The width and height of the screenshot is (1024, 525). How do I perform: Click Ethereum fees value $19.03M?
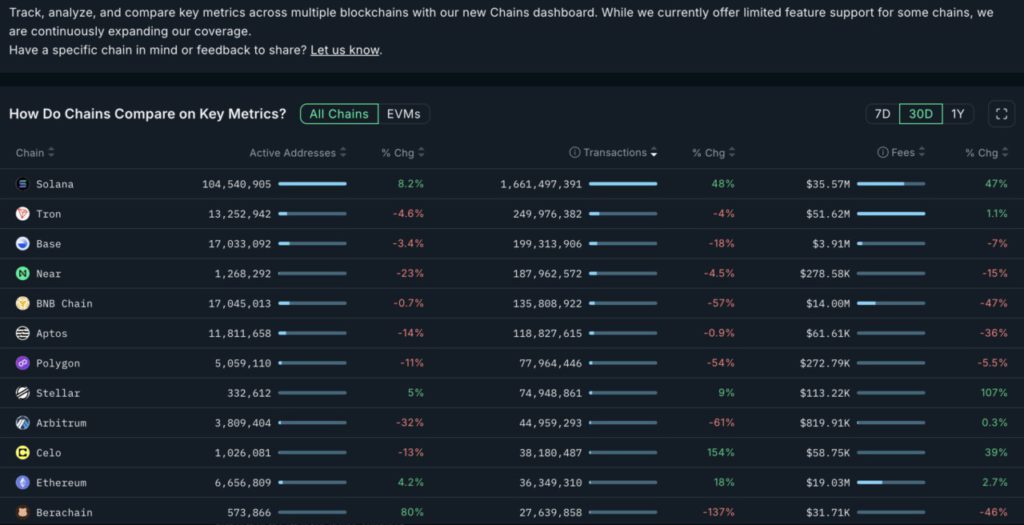point(828,483)
